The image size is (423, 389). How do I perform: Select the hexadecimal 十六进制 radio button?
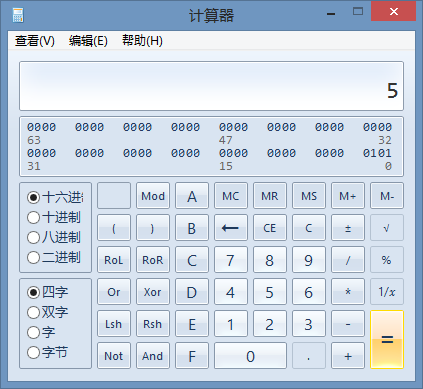(x=55, y=197)
